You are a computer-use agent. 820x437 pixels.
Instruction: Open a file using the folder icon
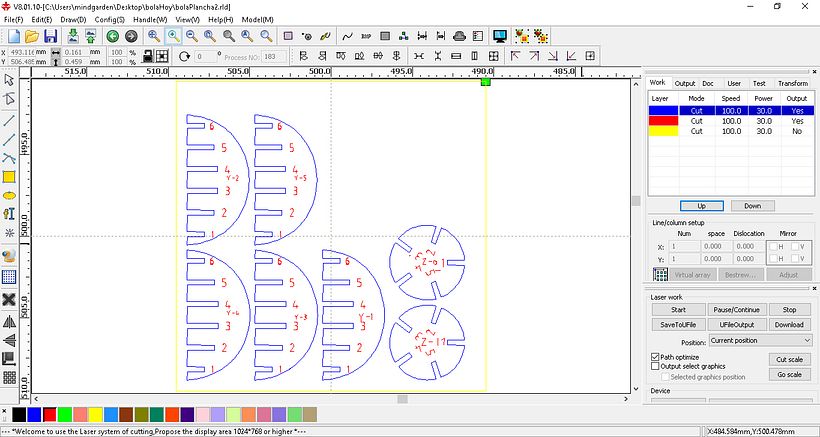click(32, 36)
